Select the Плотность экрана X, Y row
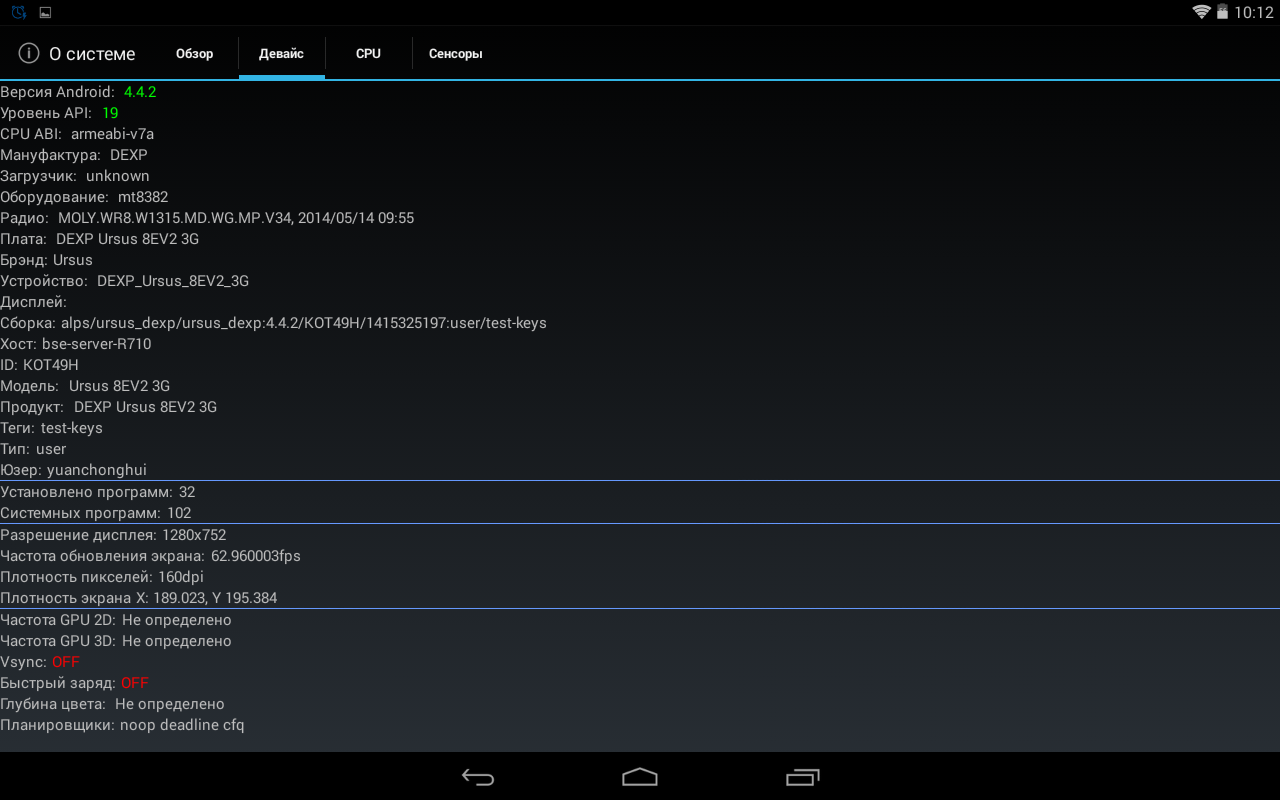Viewport: 1280px width, 800px height. pos(640,598)
